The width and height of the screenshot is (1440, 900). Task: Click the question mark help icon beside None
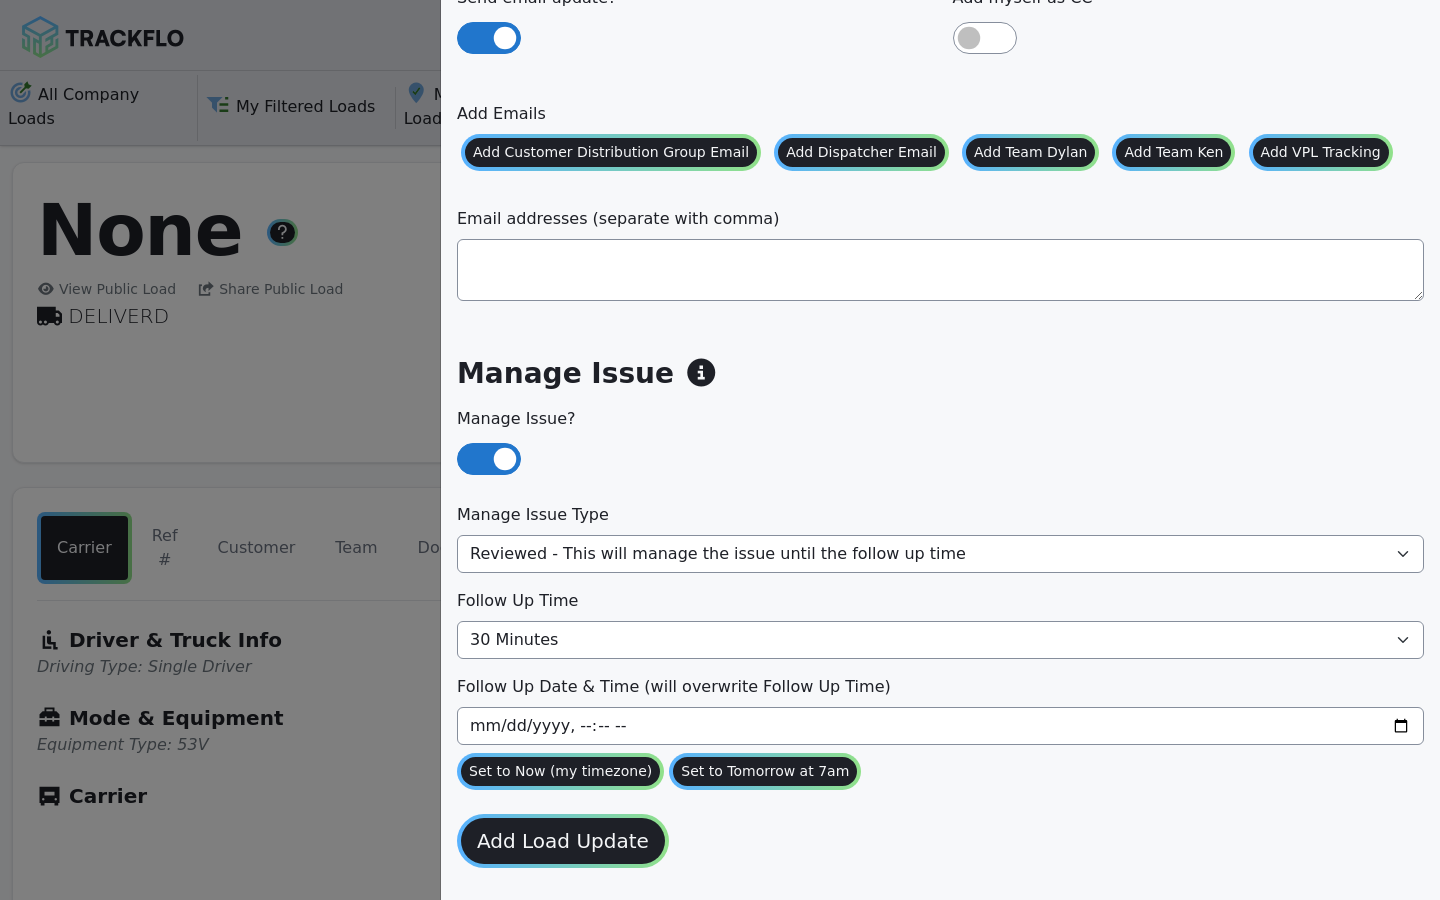(x=282, y=232)
